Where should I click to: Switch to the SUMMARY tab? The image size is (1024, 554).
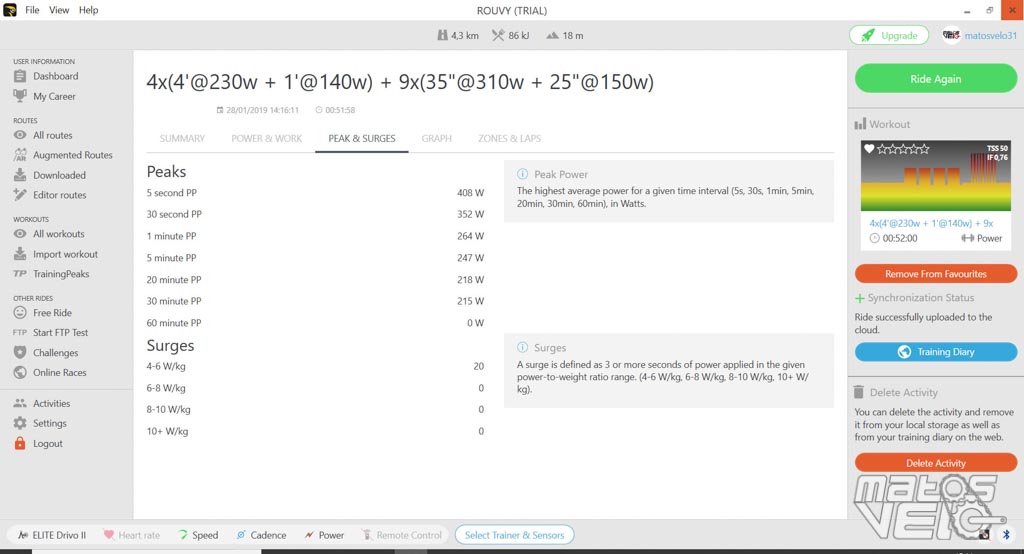[x=182, y=138]
